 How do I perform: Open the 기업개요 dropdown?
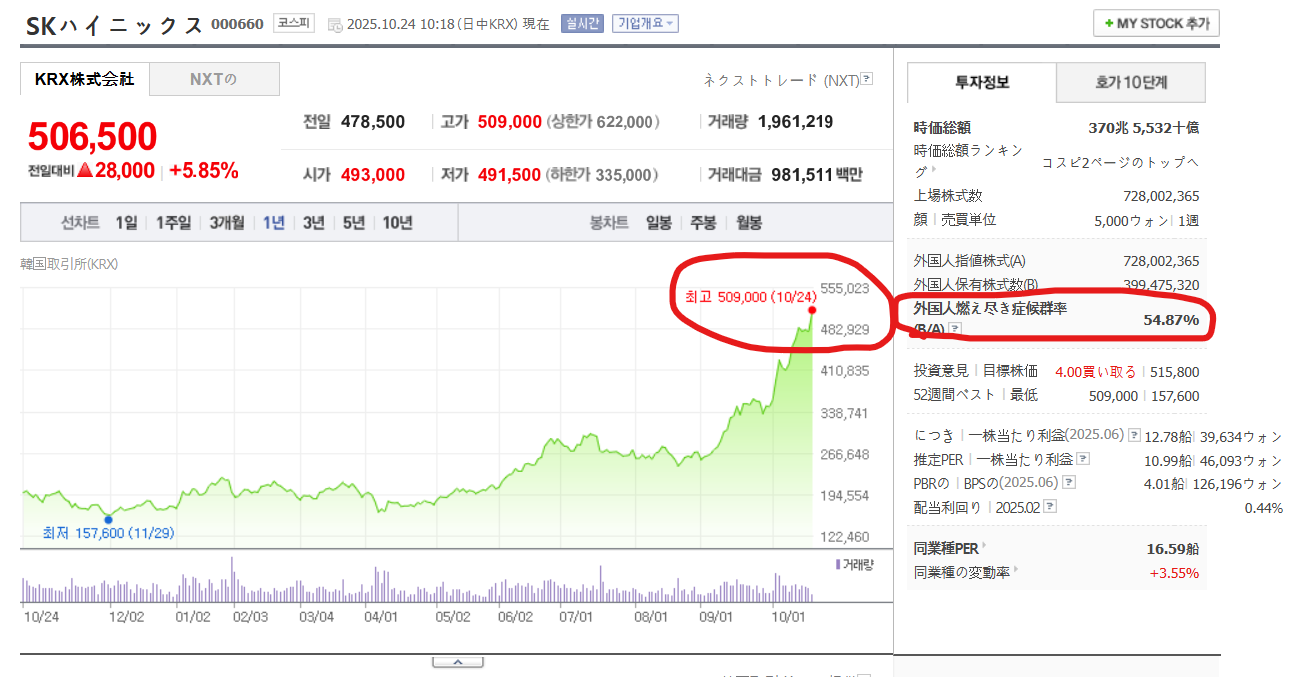(x=645, y=23)
